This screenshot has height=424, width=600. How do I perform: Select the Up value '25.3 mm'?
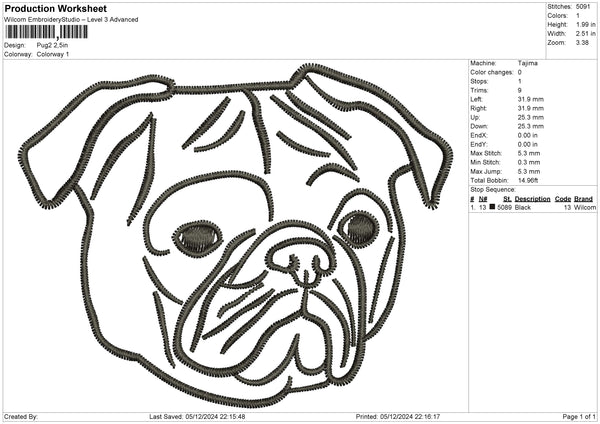(531, 117)
